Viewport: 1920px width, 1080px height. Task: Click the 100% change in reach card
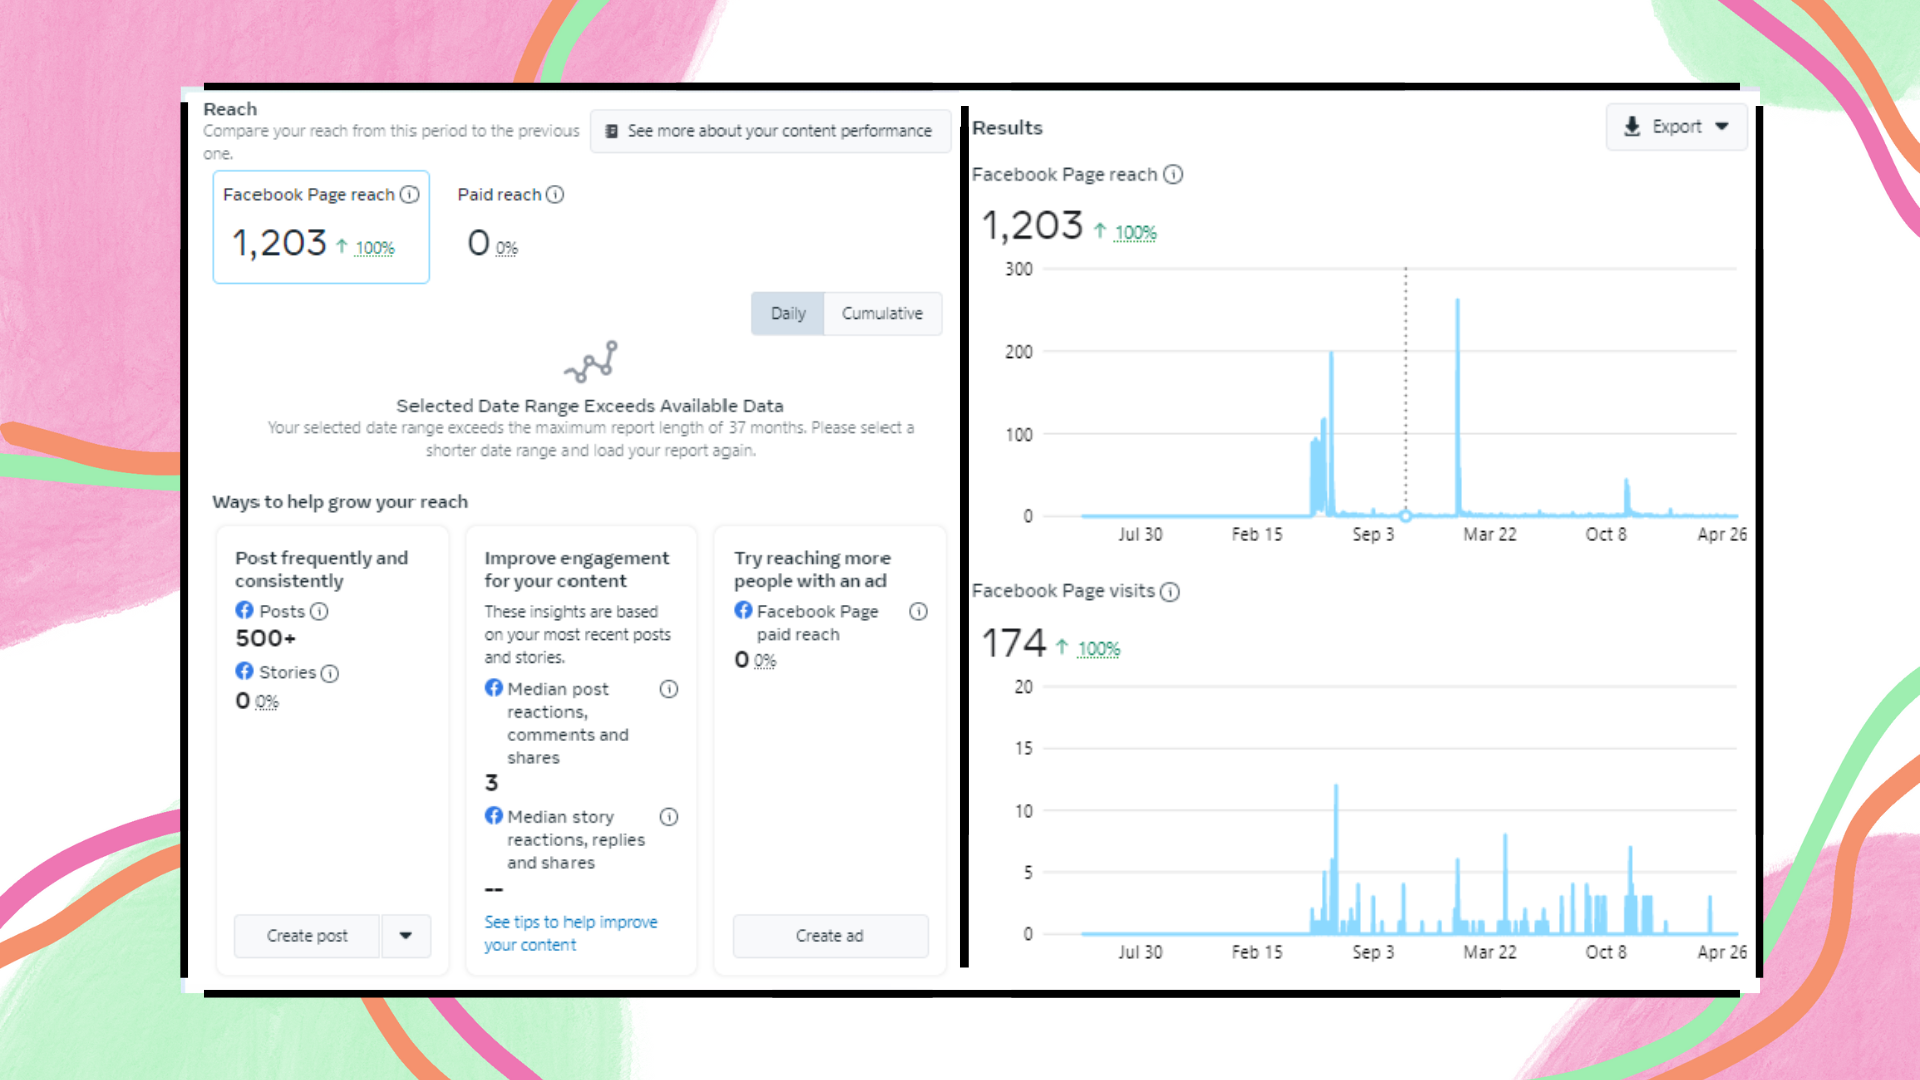tap(375, 248)
